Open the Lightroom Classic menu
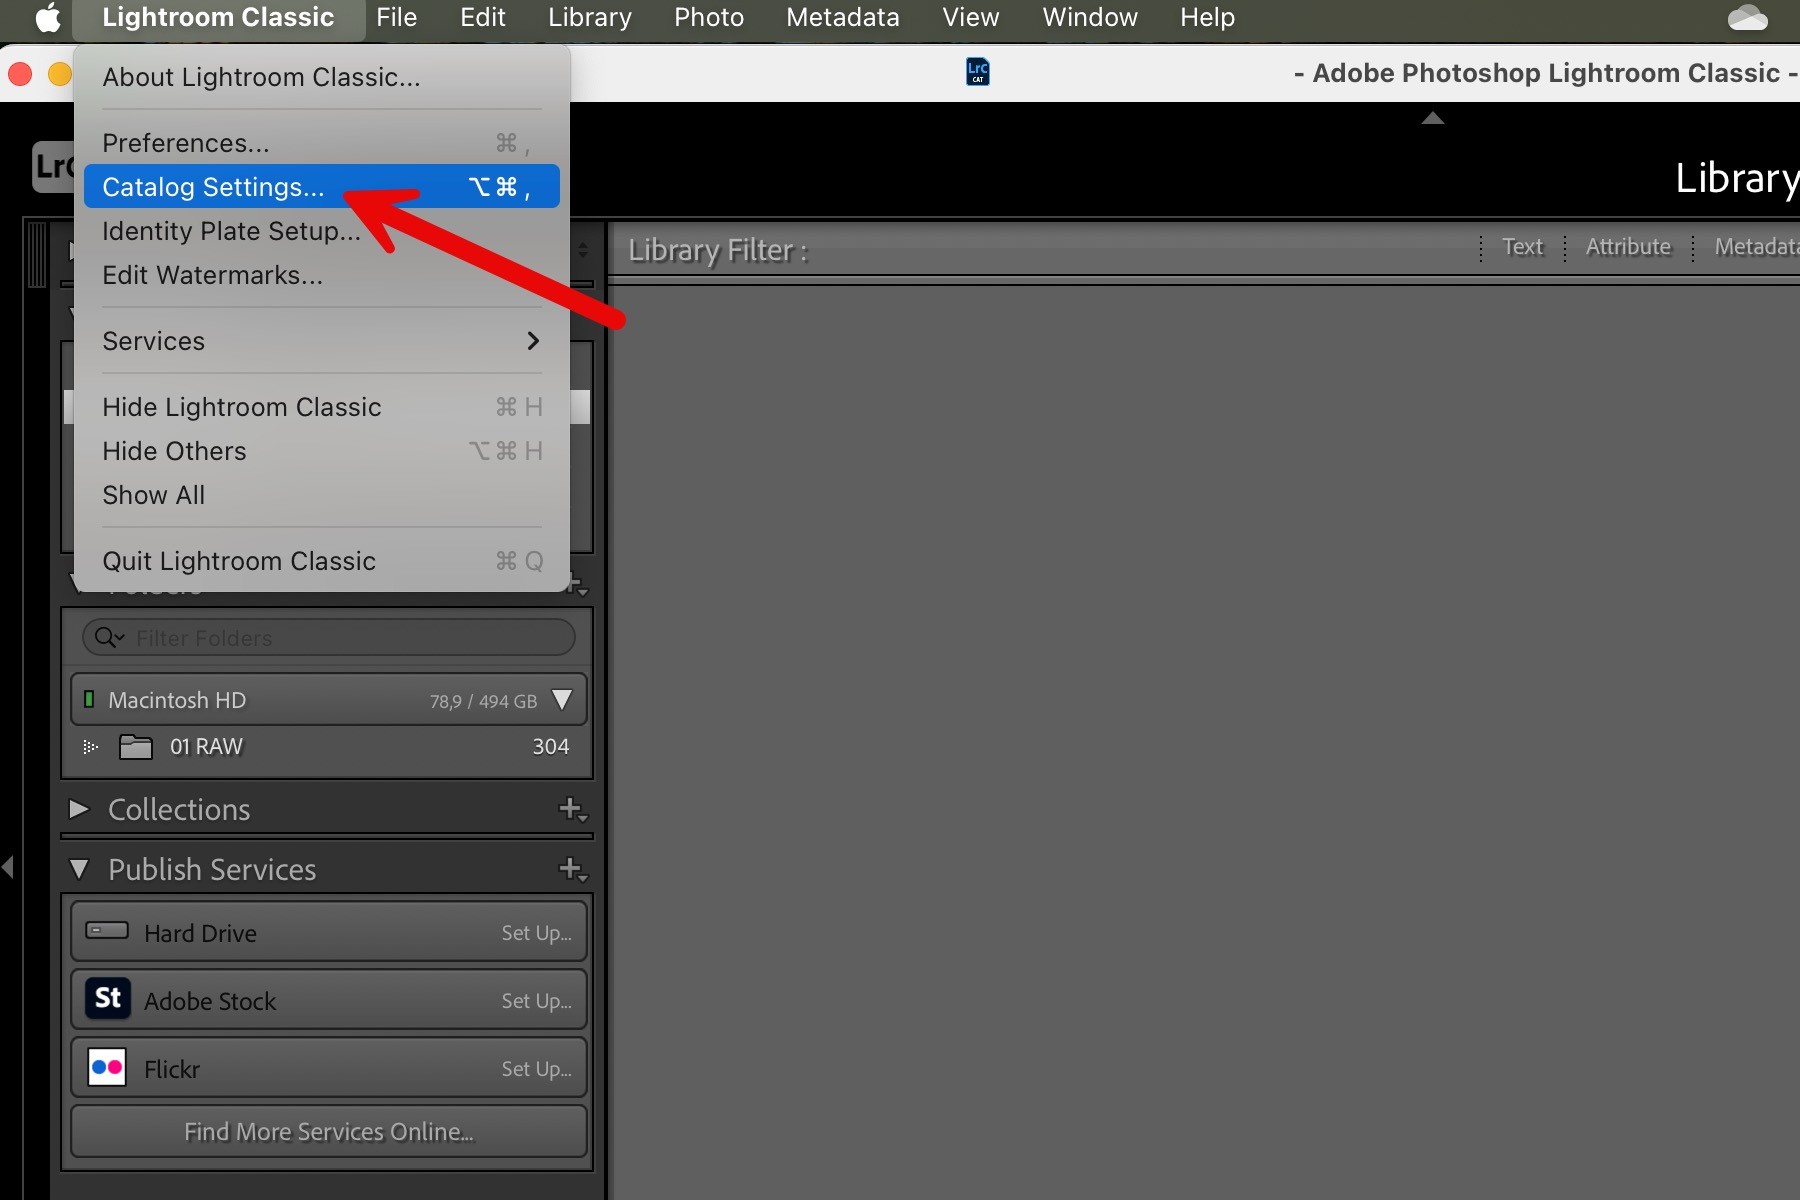Viewport: 1800px width, 1200px height. click(x=218, y=18)
